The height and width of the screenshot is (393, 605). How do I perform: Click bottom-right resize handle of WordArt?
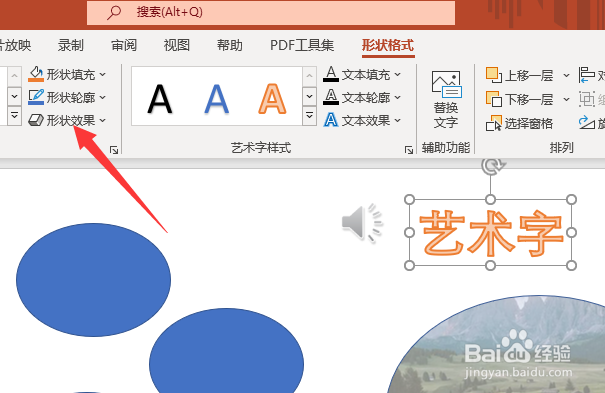point(572,265)
